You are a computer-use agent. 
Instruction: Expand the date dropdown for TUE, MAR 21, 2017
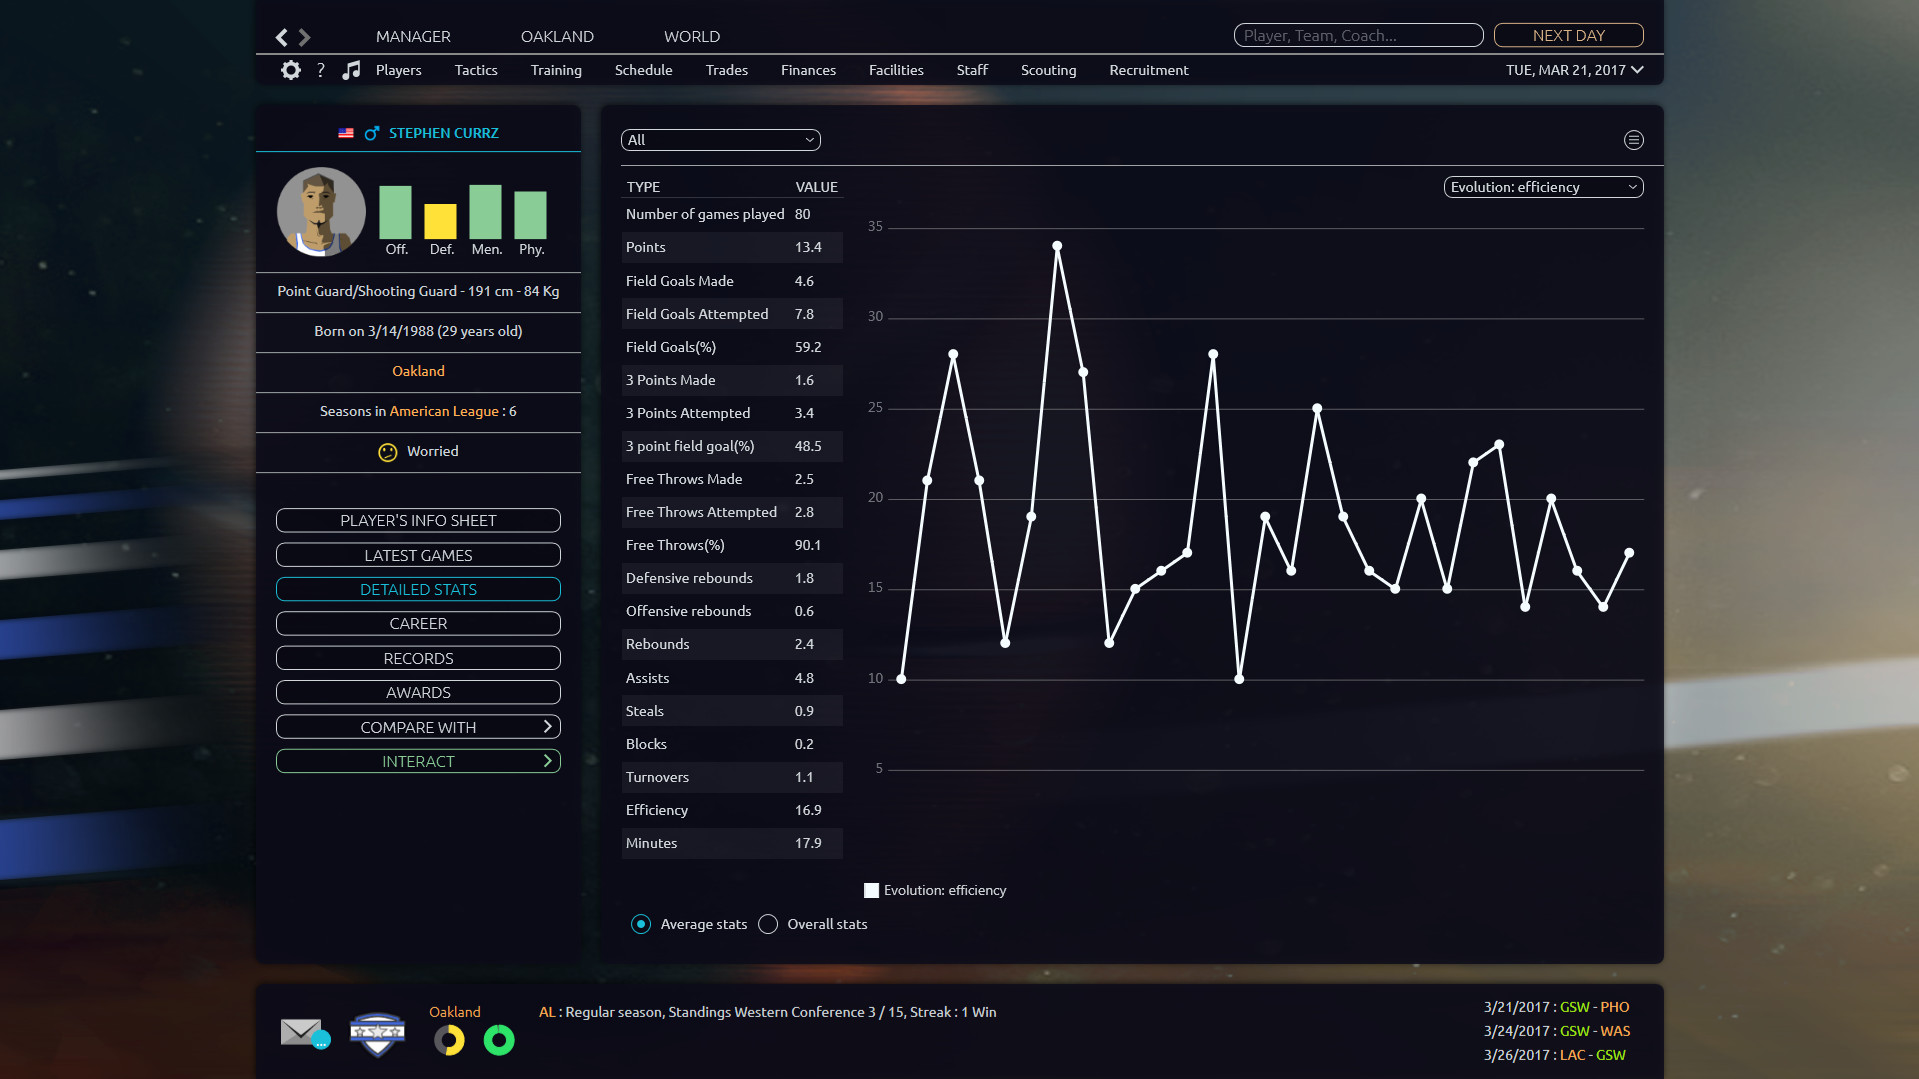click(x=1636, y=70)
